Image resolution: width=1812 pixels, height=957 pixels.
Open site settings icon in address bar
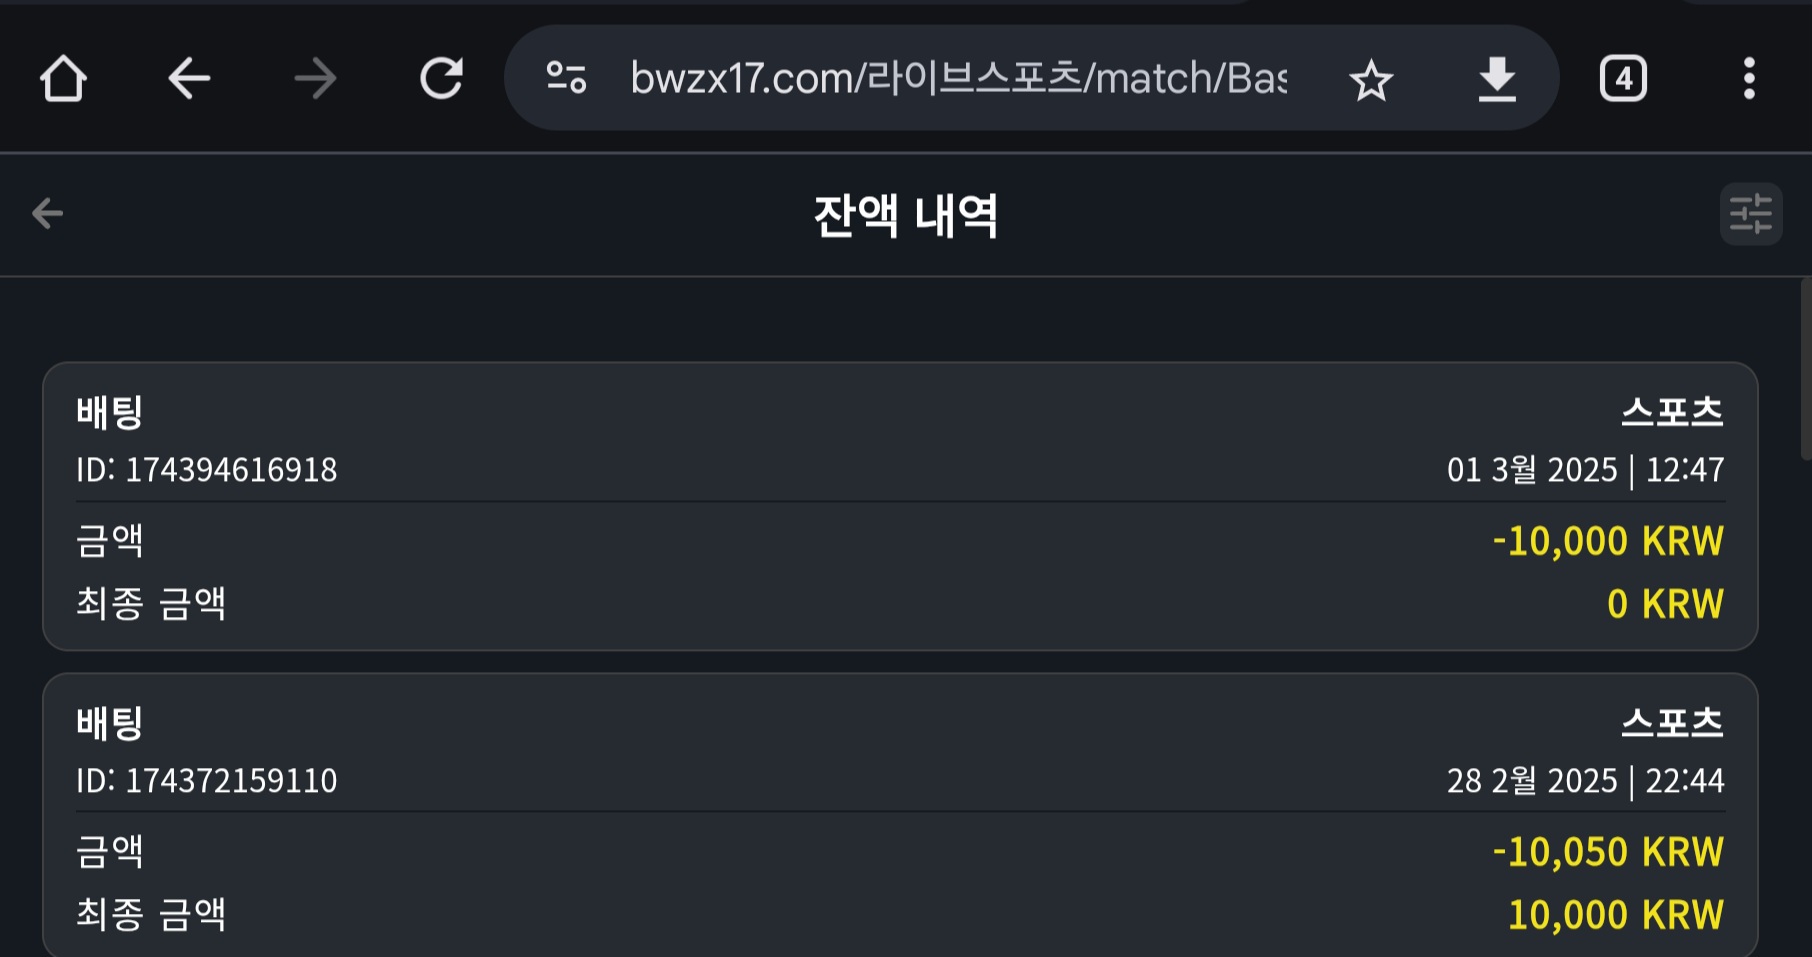click(x=566, y=78)
